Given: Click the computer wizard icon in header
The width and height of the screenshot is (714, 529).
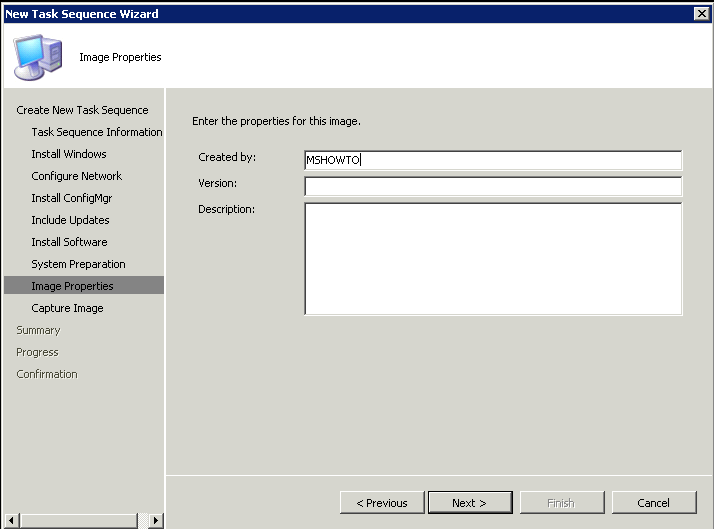Looking at the screenshot, I should click(x=38, y=57).
